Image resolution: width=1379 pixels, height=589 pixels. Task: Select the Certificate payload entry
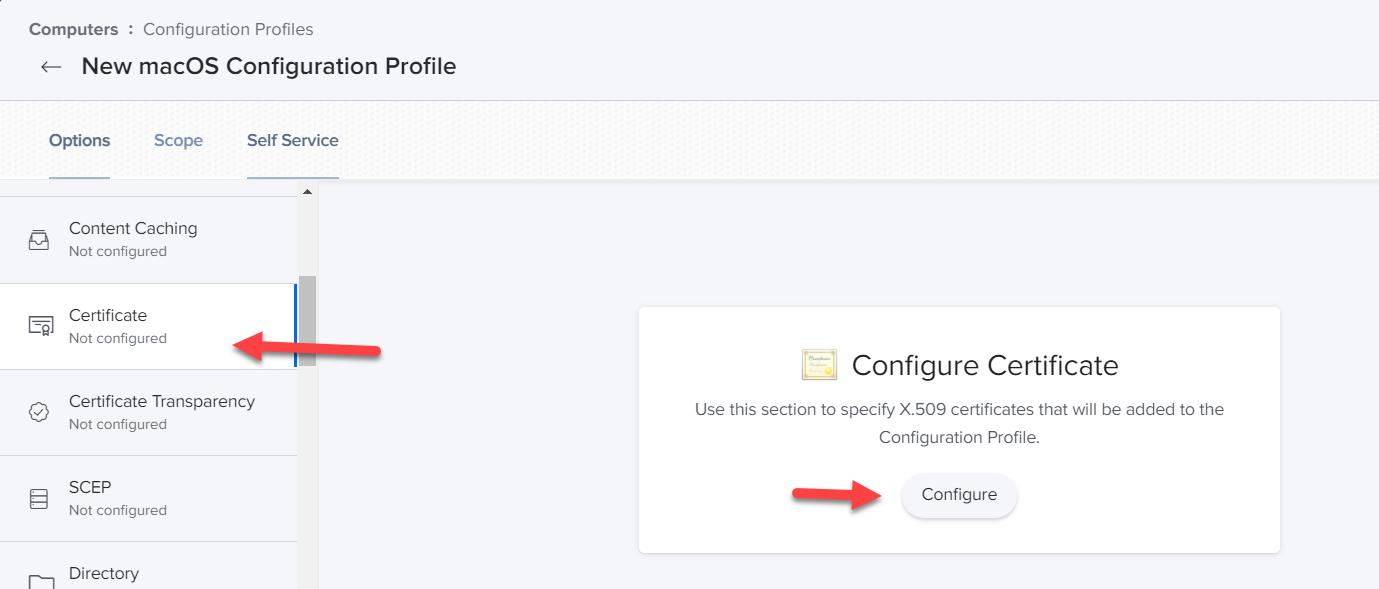tap(148, 326)
